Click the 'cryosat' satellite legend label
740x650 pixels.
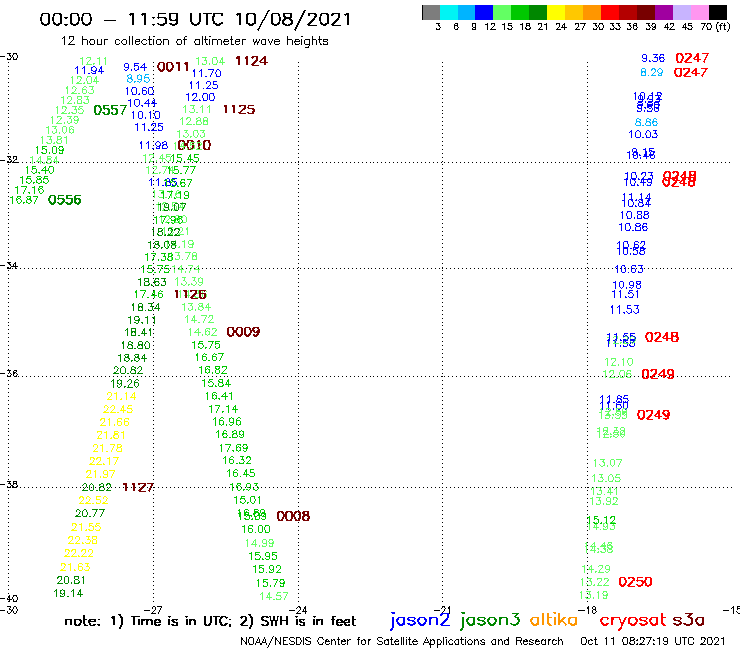click(633, 620)
